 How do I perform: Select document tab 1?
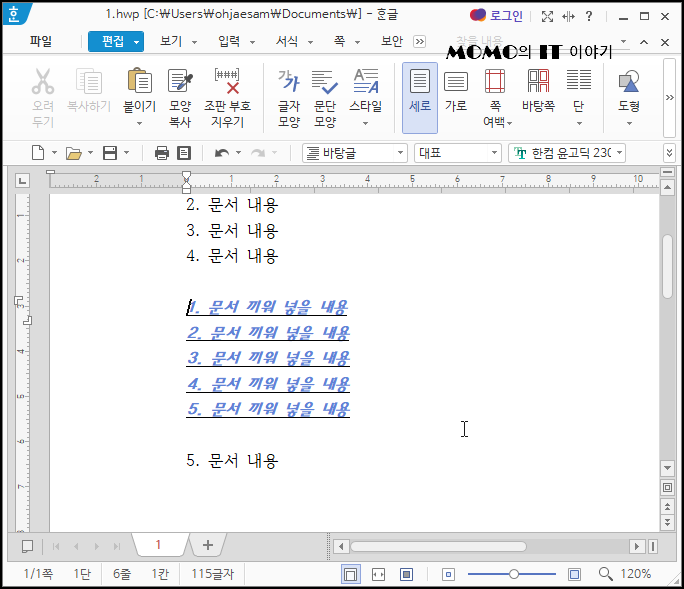[158, 544]
